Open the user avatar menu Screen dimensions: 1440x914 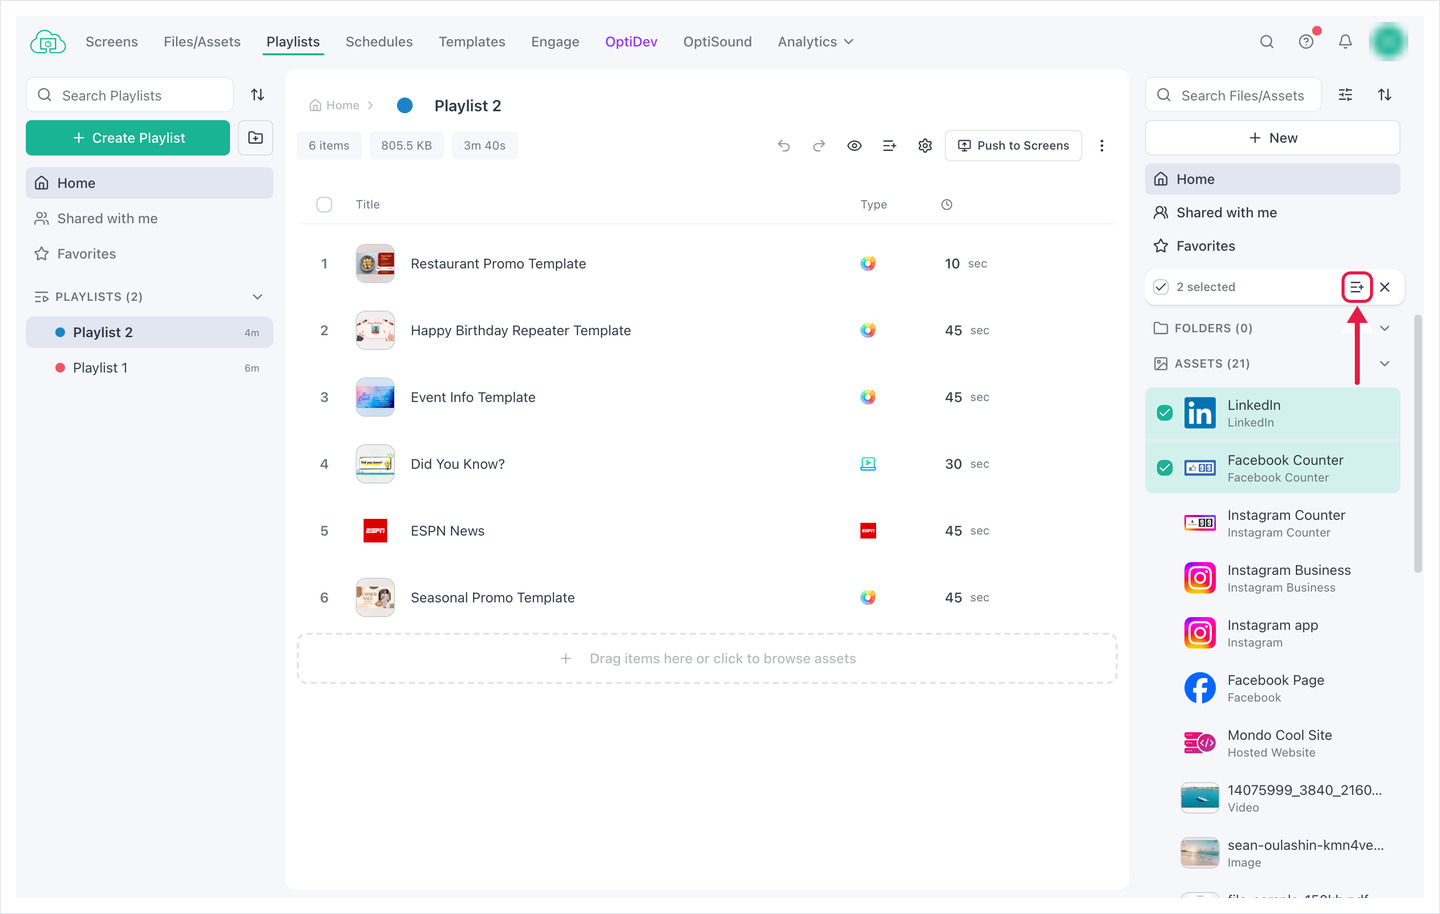[x=1388, y=41]
